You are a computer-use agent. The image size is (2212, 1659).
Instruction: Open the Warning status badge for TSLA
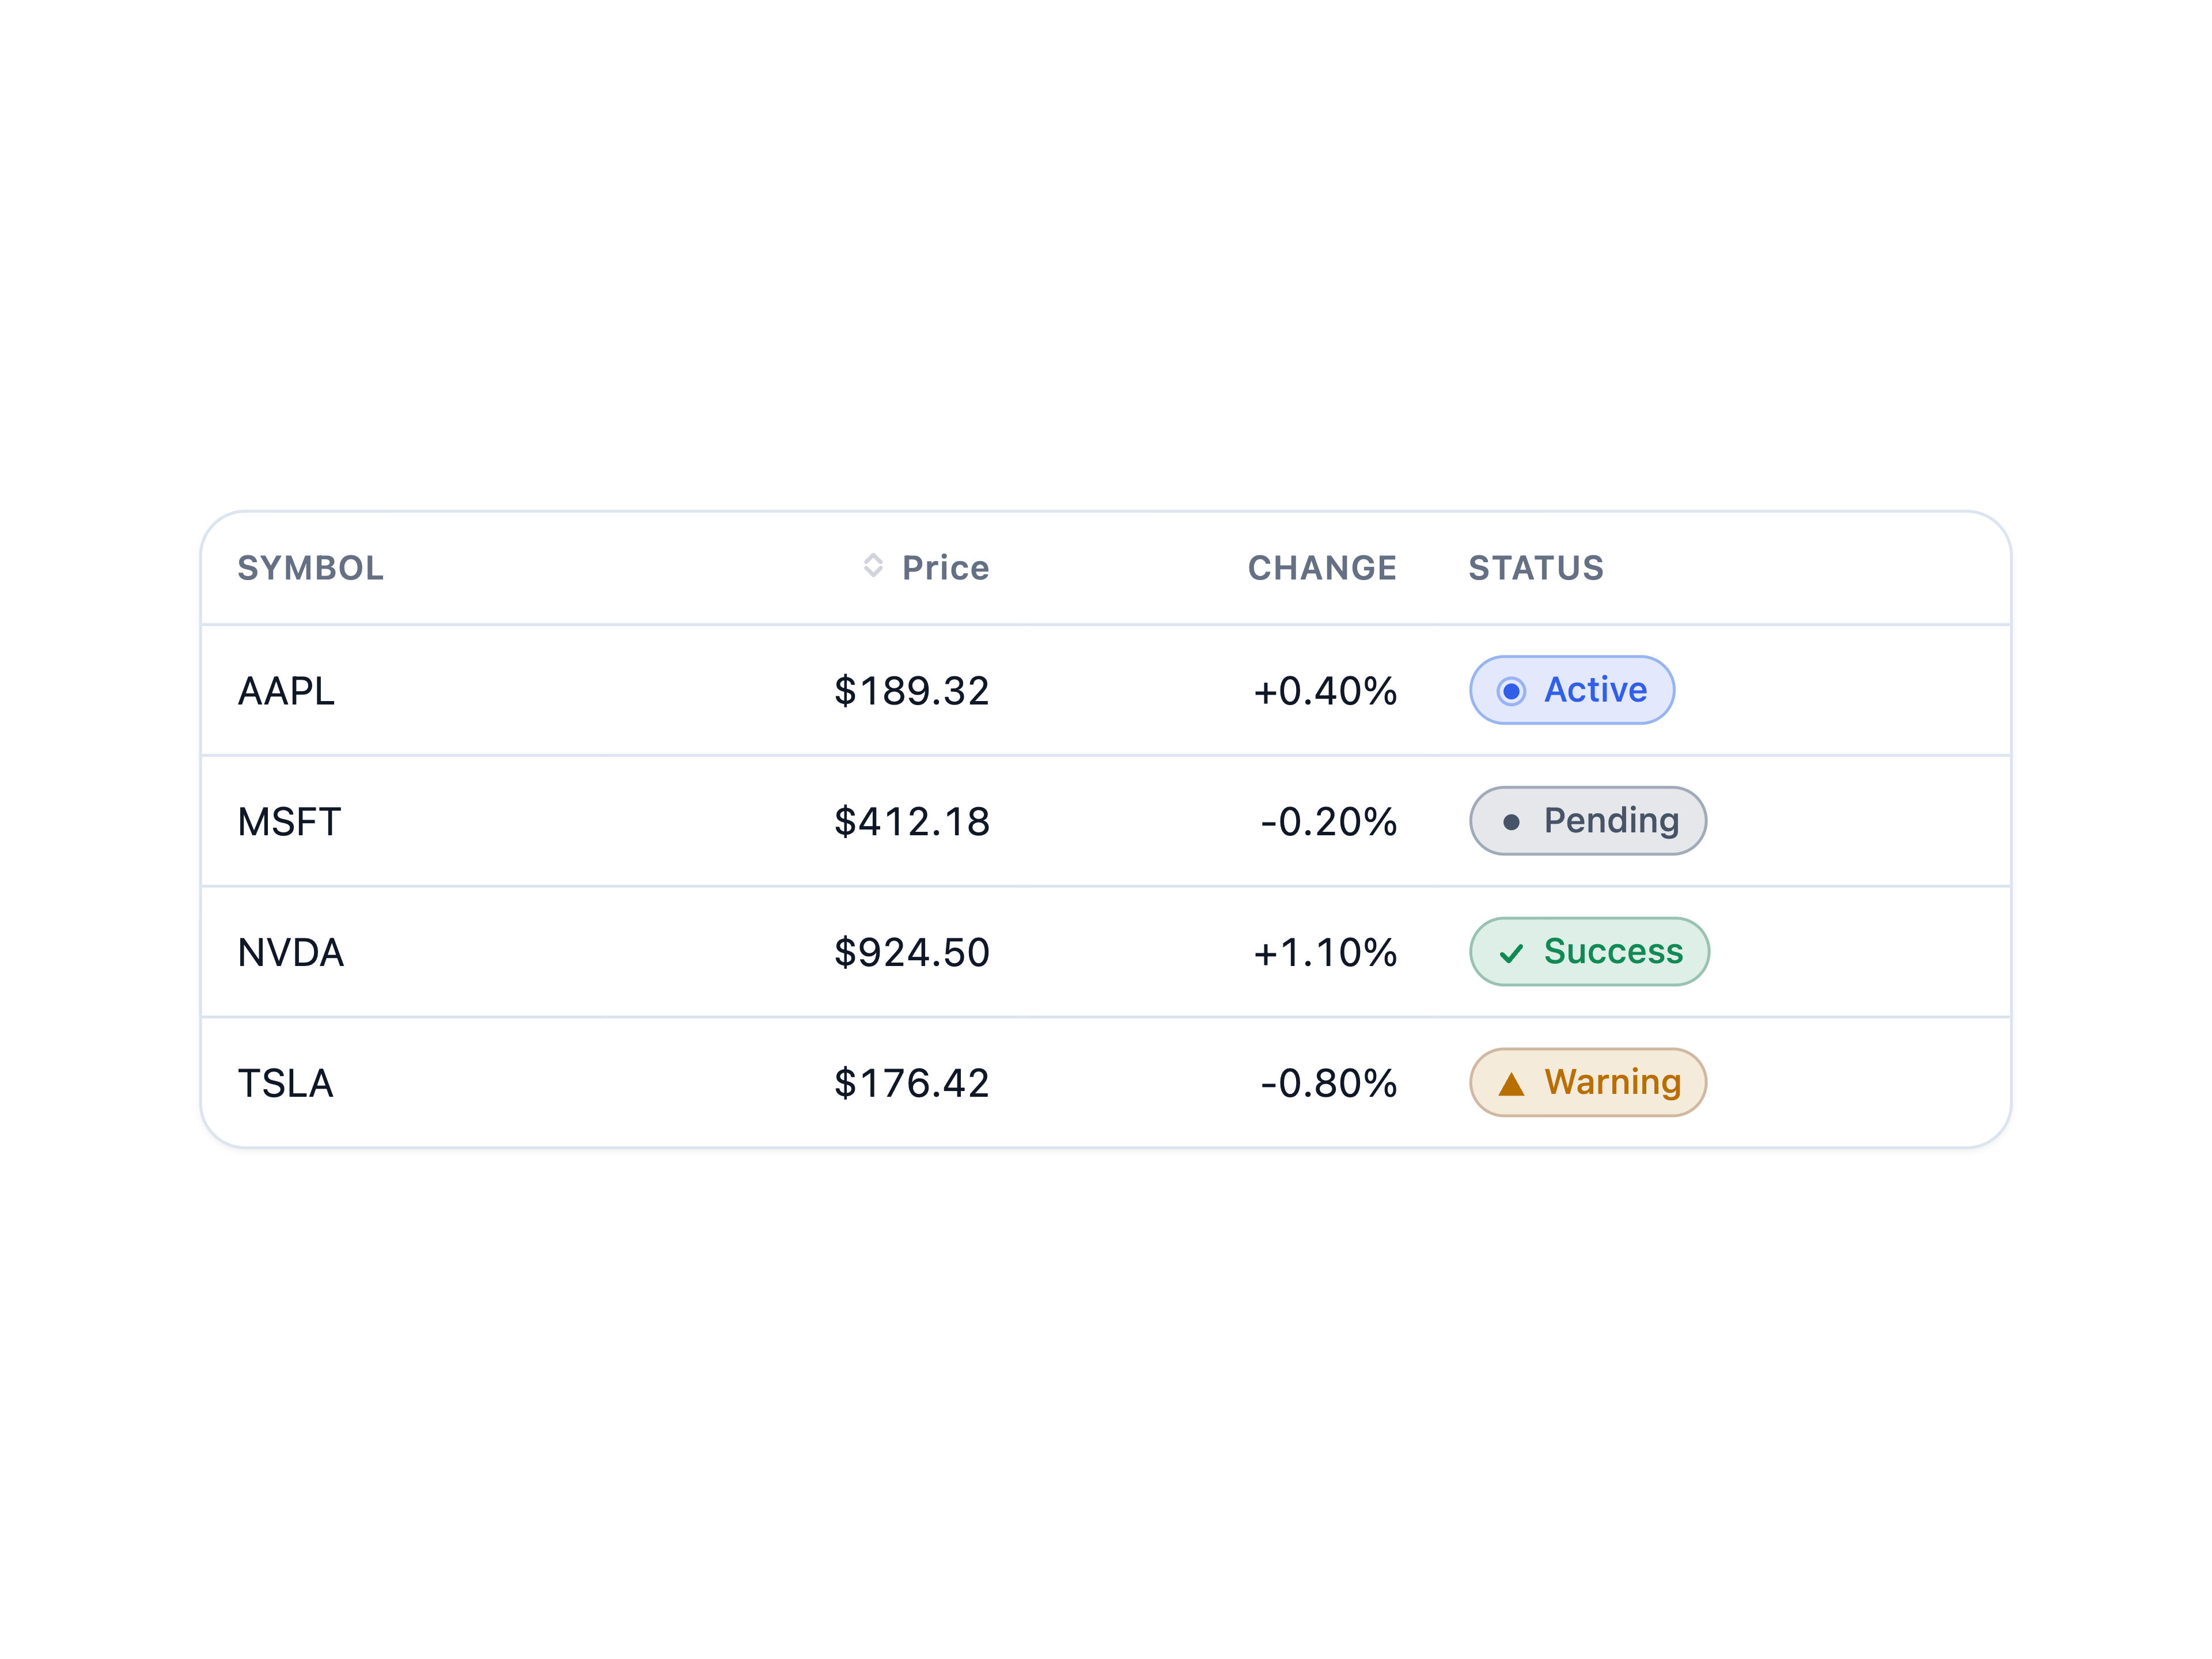[x=1588, y=1083]
